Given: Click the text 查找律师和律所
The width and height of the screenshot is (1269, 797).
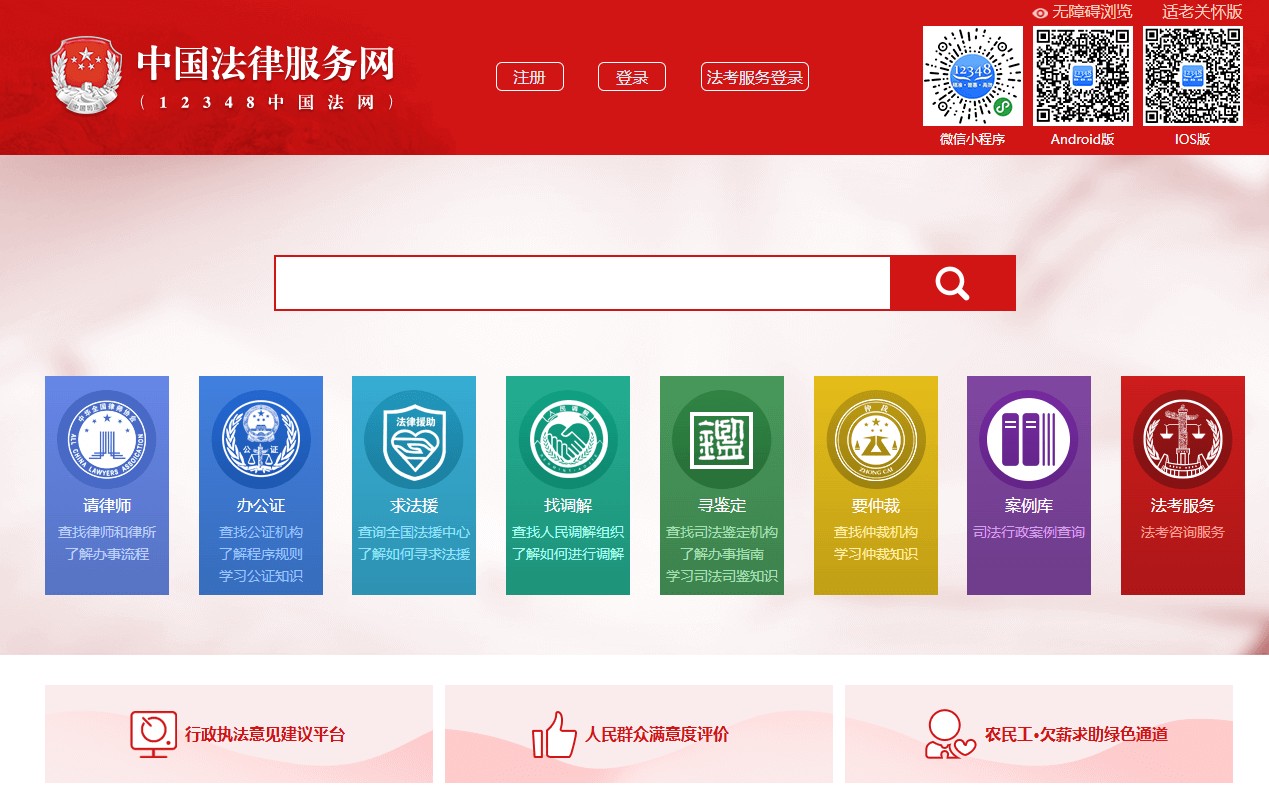Looking at the screenshot, I should tap(107, 532).
